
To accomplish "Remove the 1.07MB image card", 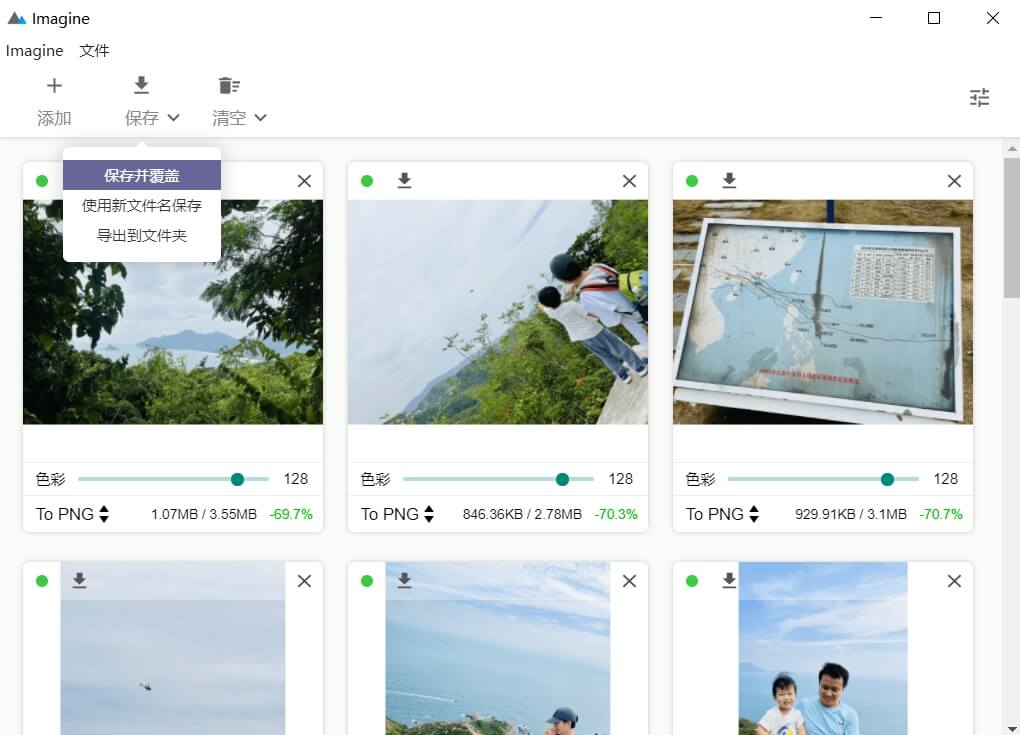I will coord(304,181).
